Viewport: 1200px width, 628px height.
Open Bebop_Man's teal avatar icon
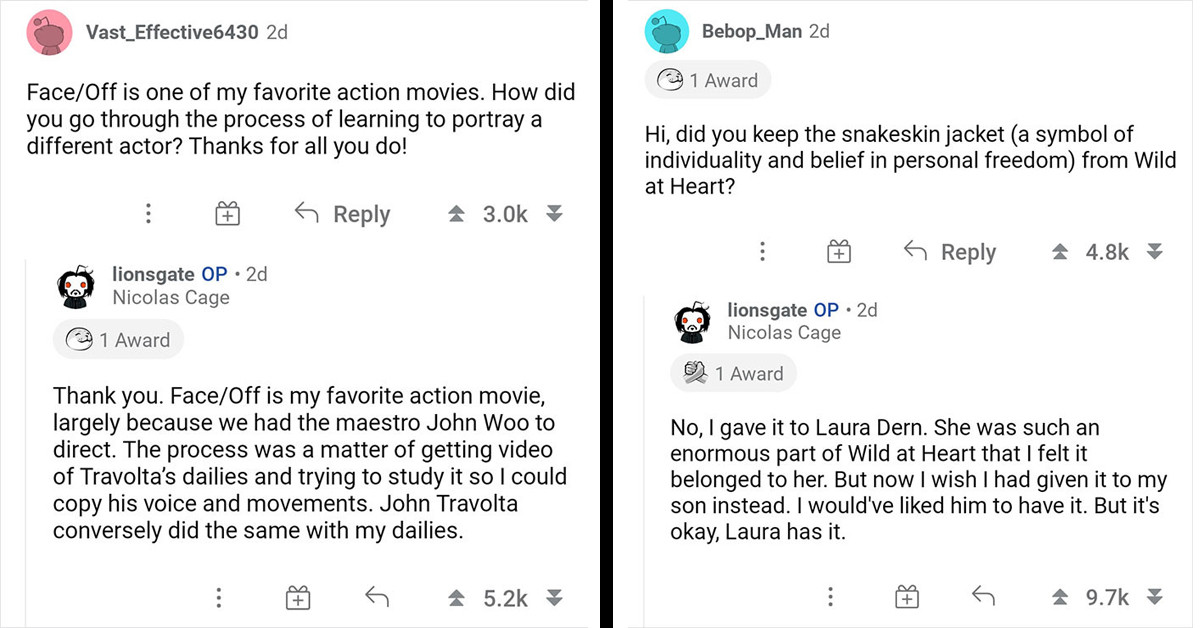pos(667,31)
